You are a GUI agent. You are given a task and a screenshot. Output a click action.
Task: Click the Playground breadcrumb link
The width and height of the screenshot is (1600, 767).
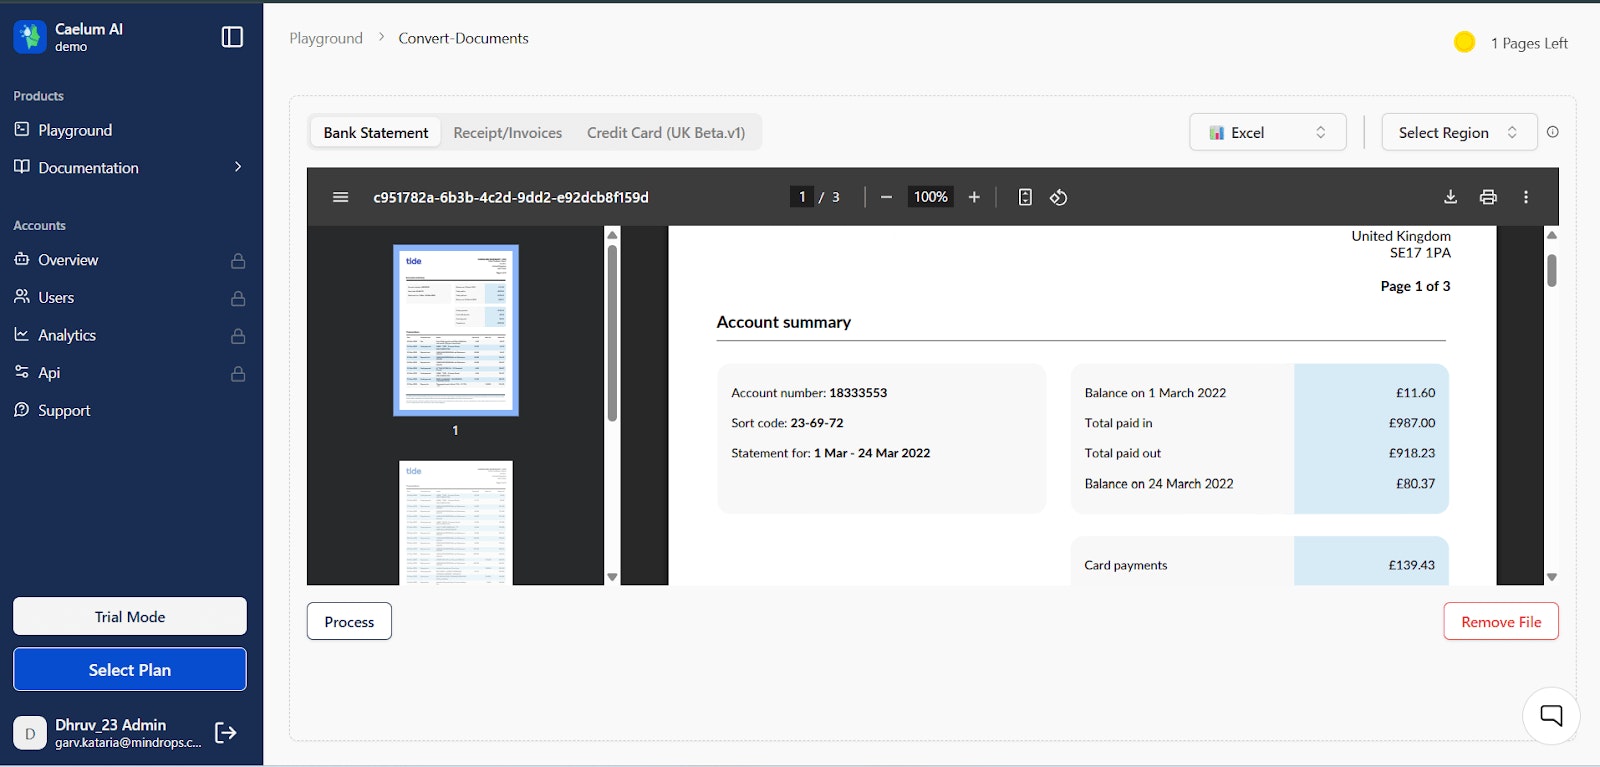(326, 38)
